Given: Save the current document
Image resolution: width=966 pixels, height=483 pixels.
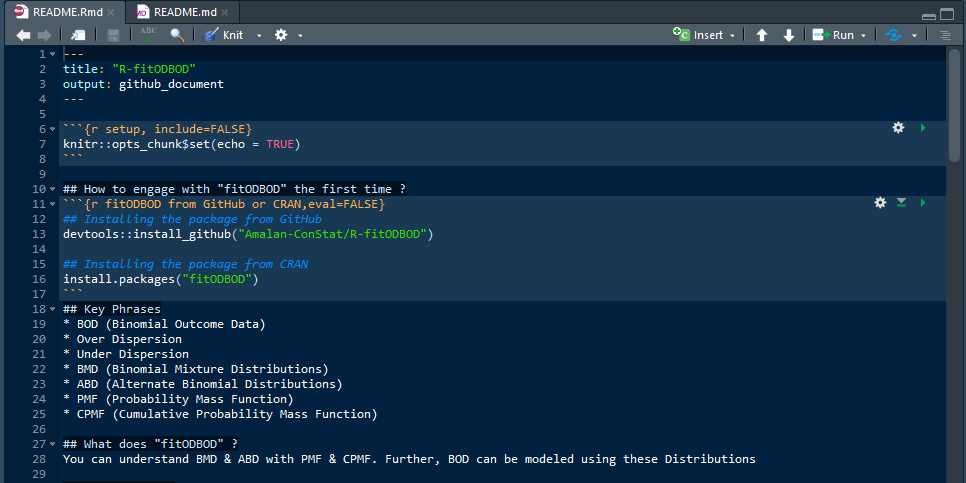Looking at the screenshot, I should (x=113, y=35).
